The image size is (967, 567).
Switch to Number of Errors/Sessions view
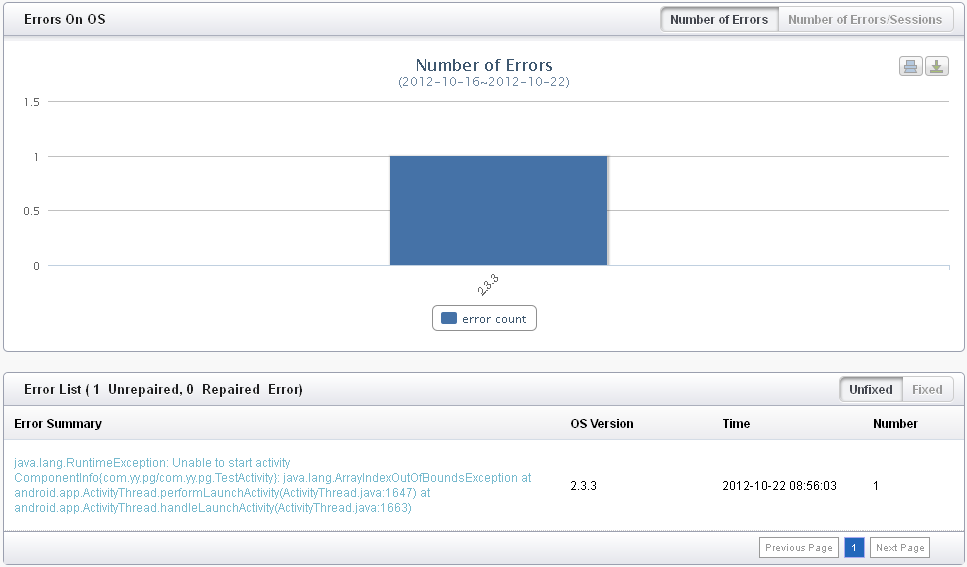coord(865,20)
